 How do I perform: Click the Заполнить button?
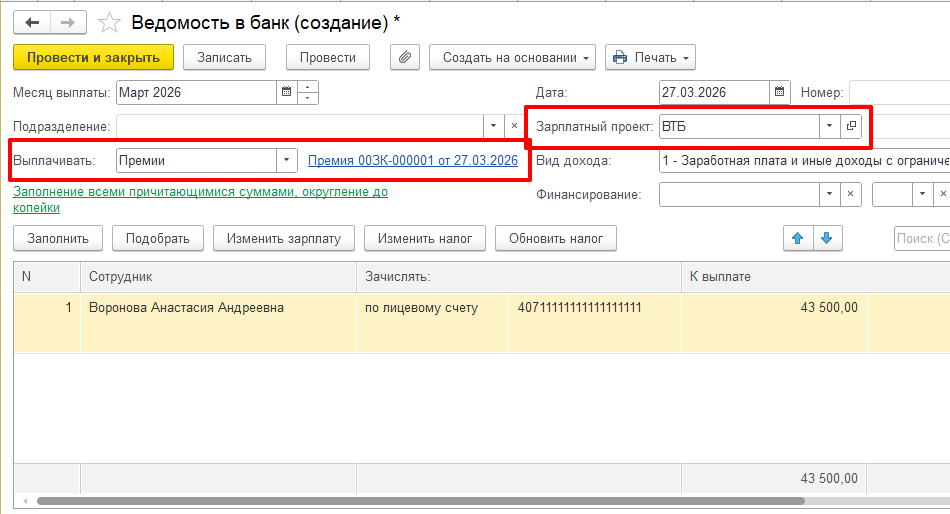point(58,238)
